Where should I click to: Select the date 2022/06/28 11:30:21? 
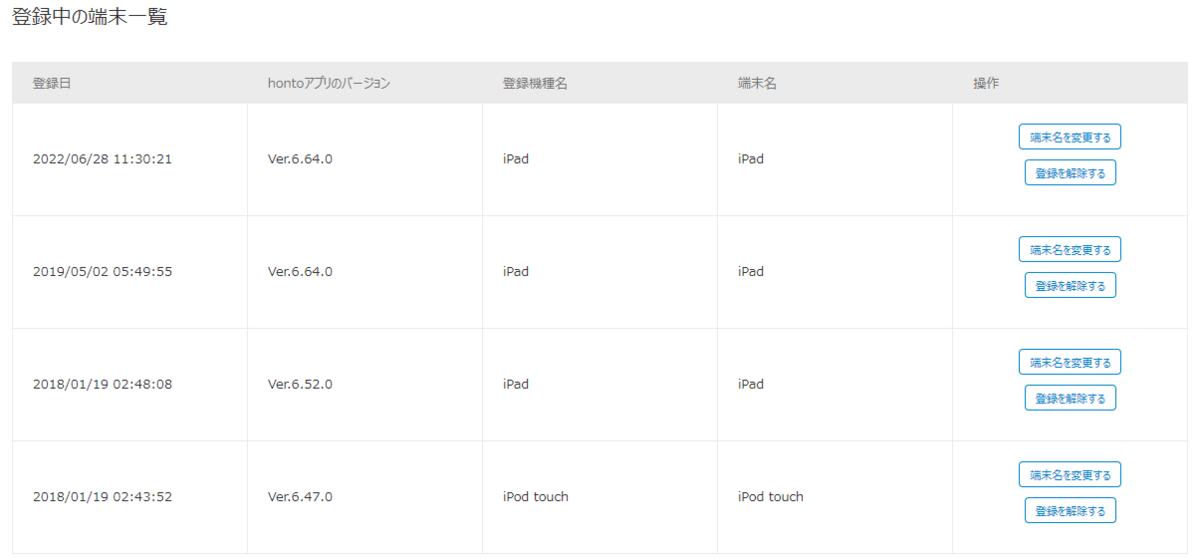102,159
